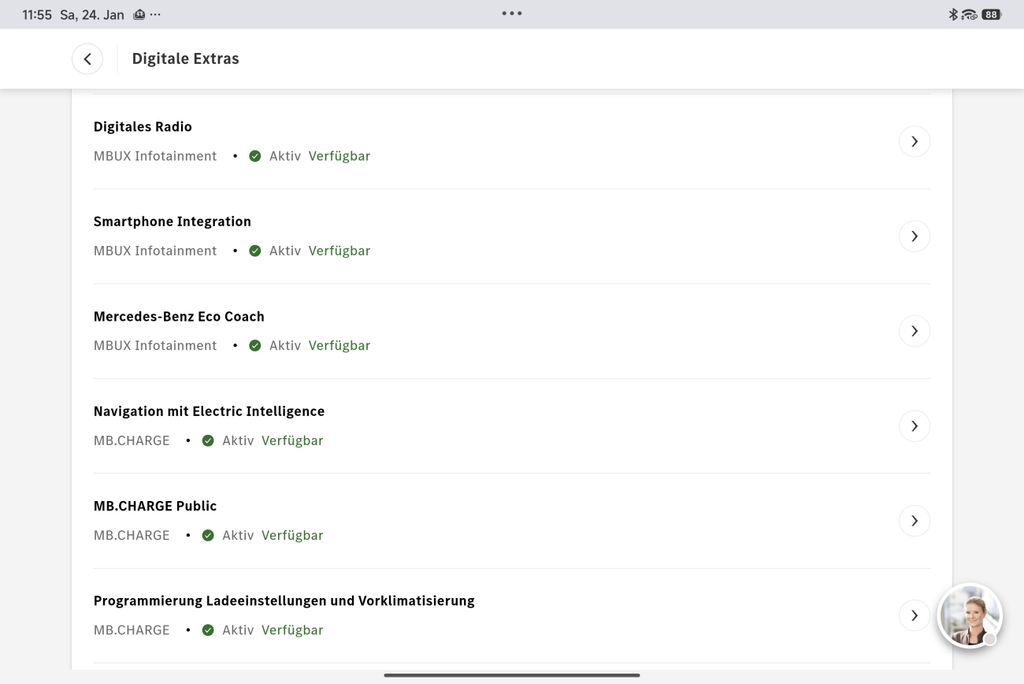Screen dimensions: 1024x684
Task: Expand Navigation mit Electric Intelligence chevron
Action: click(x=914, y=426)
